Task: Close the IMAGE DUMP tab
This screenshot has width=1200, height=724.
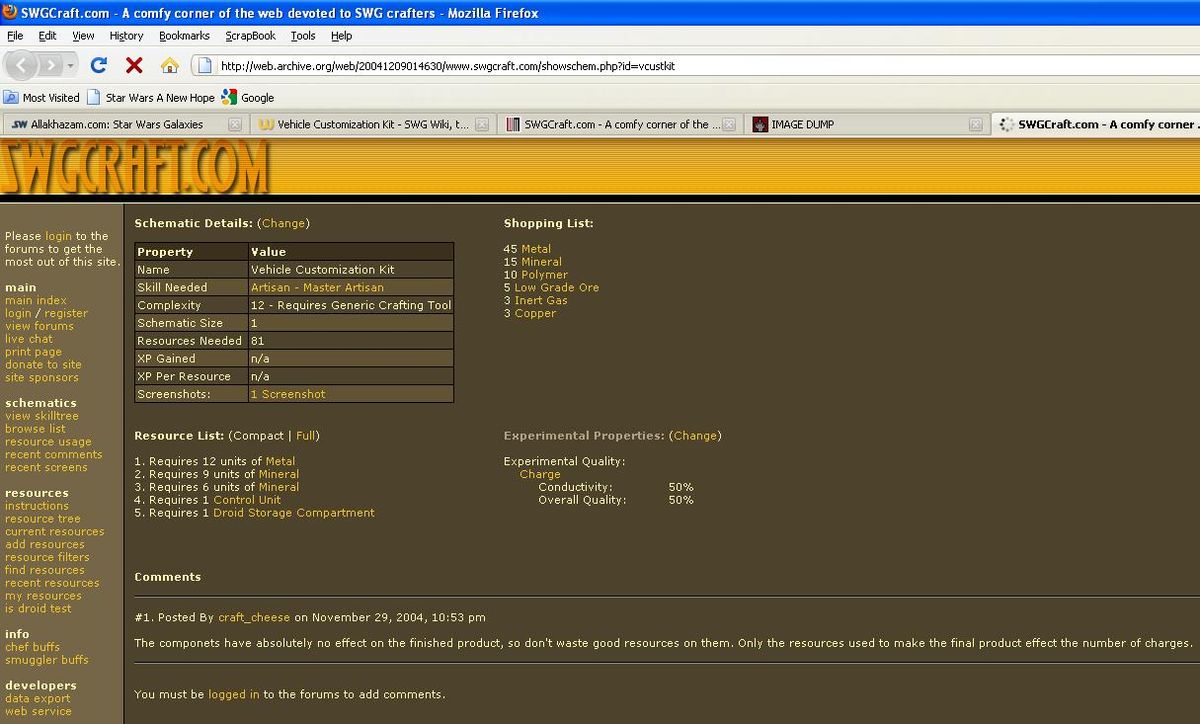Action: (x=976, y=125)
